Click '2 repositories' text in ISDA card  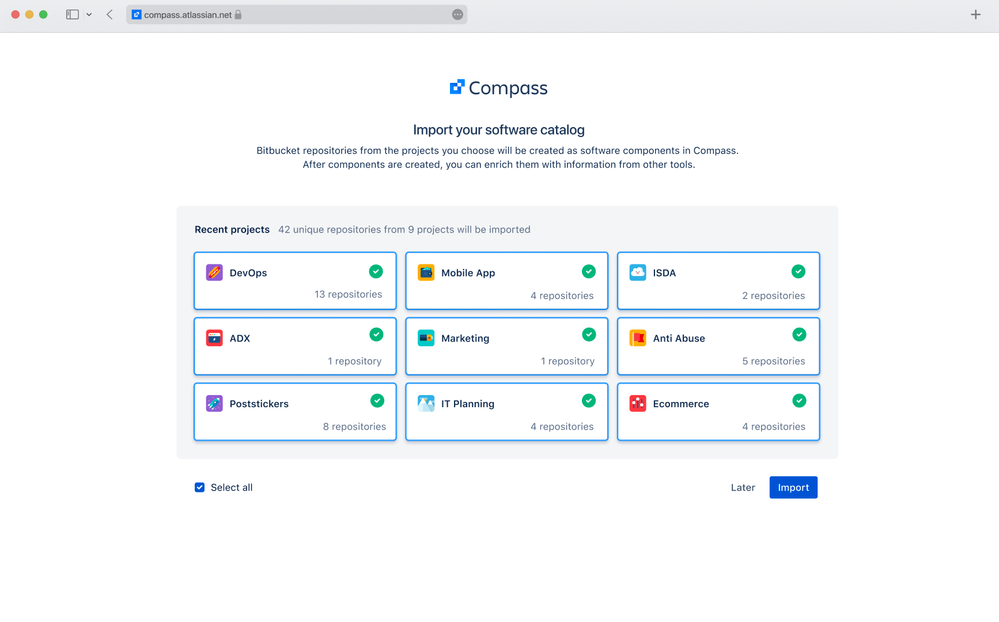coord(773,296)
